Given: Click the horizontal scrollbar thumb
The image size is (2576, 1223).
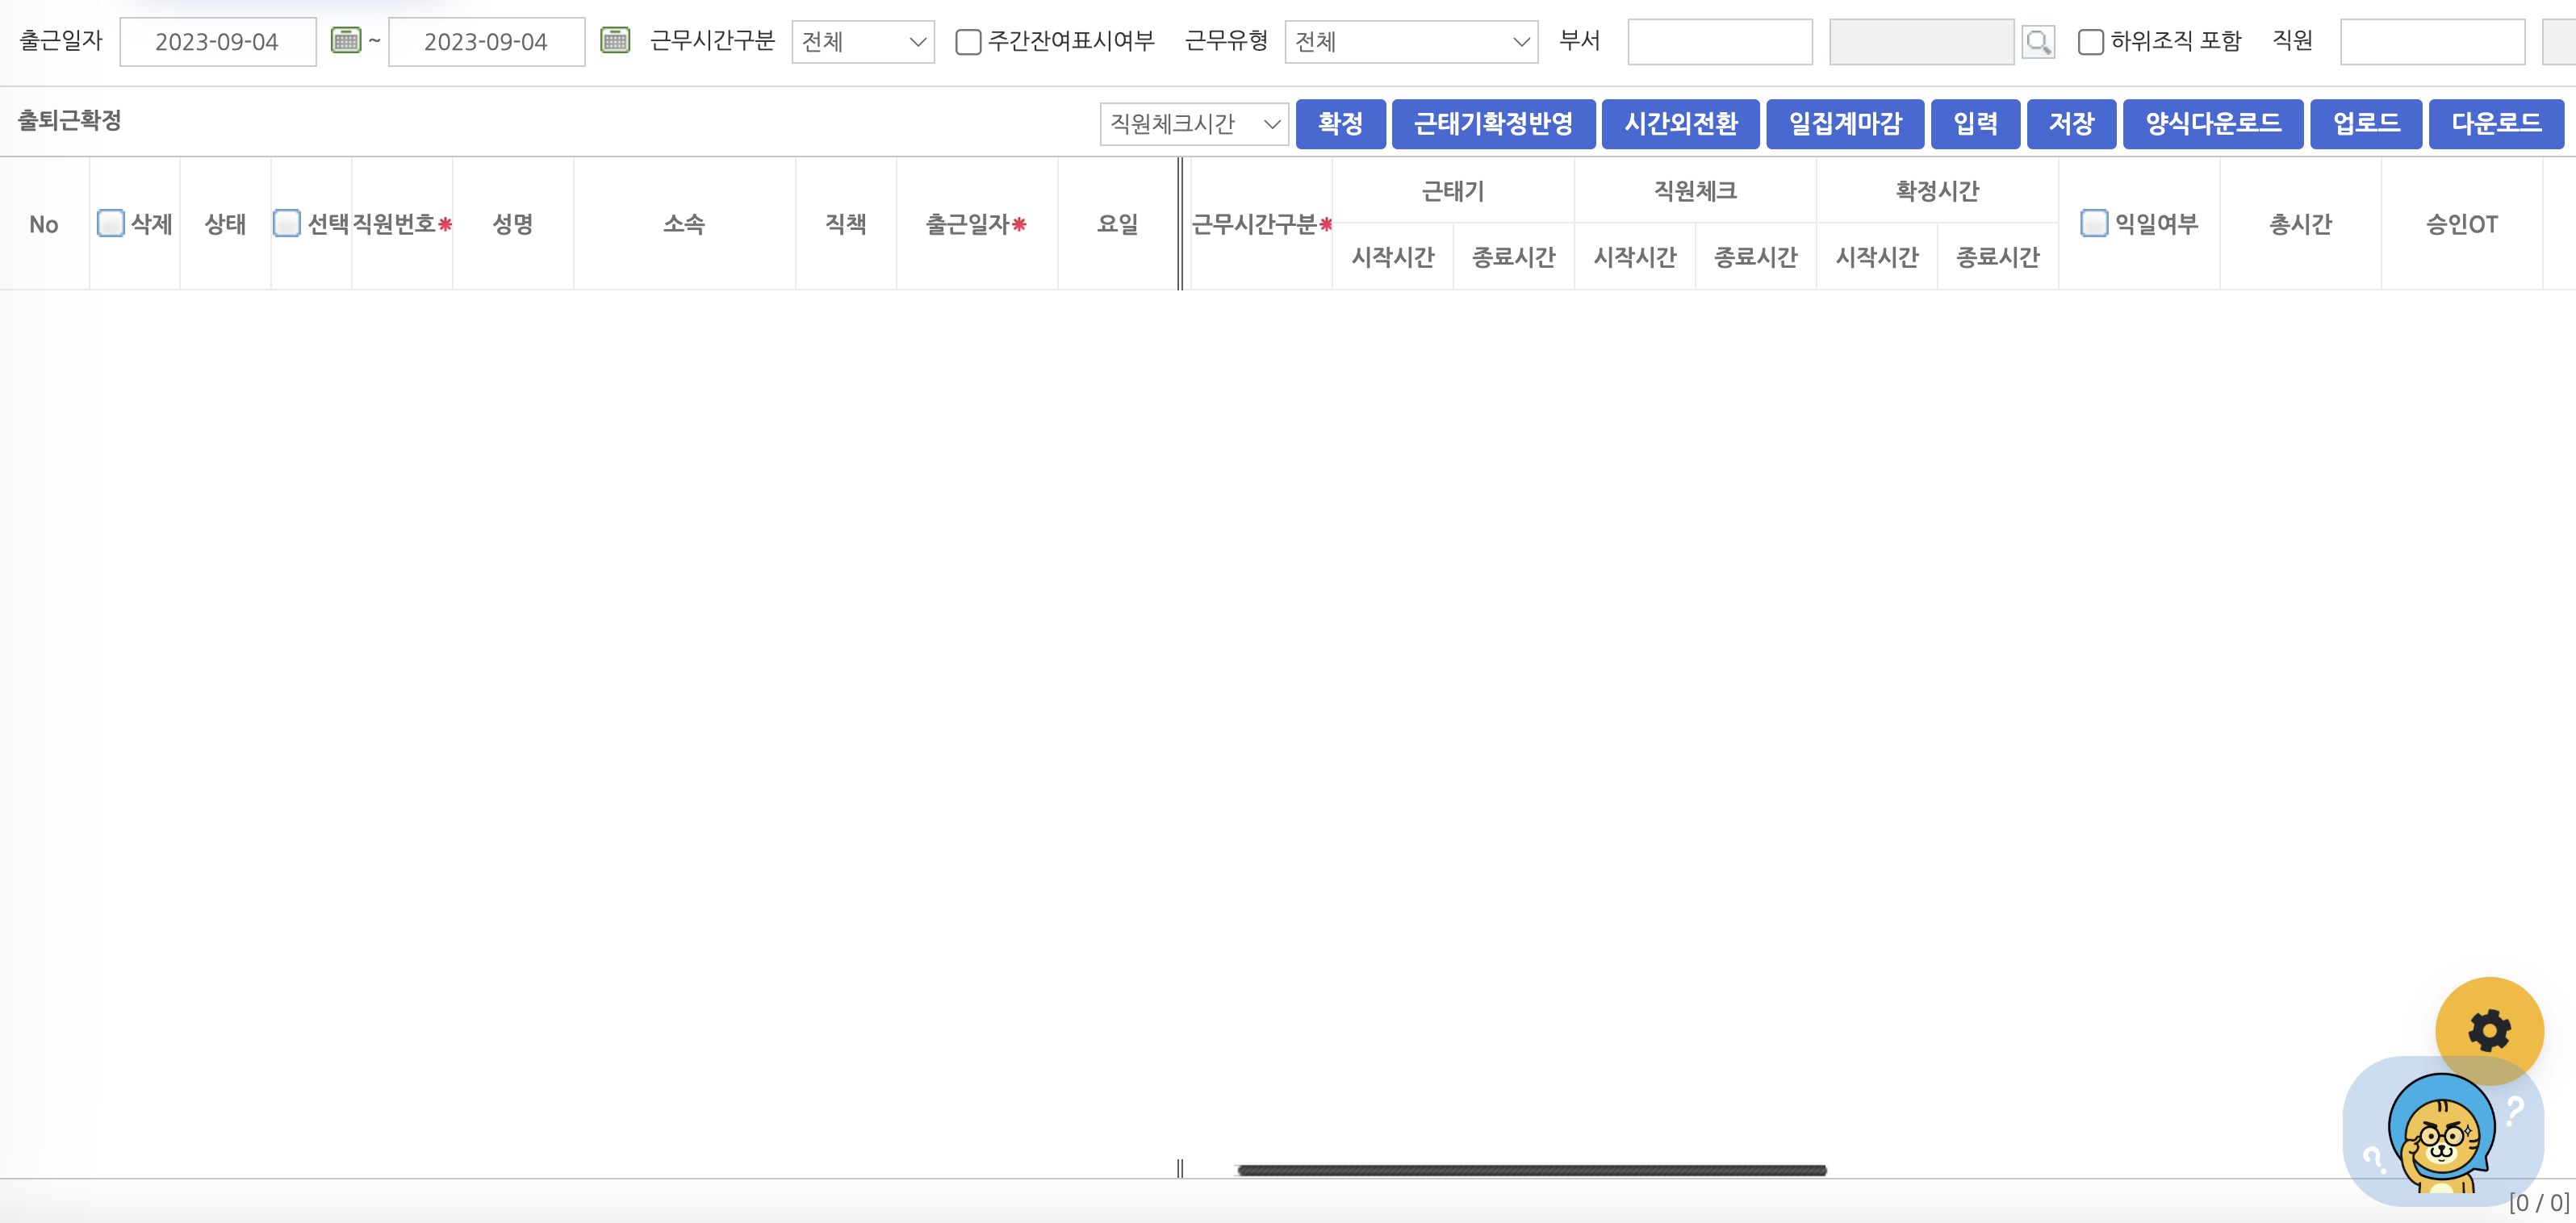Looking at the screenshot, I should pyautogui.click(x=1531, y=1170).
